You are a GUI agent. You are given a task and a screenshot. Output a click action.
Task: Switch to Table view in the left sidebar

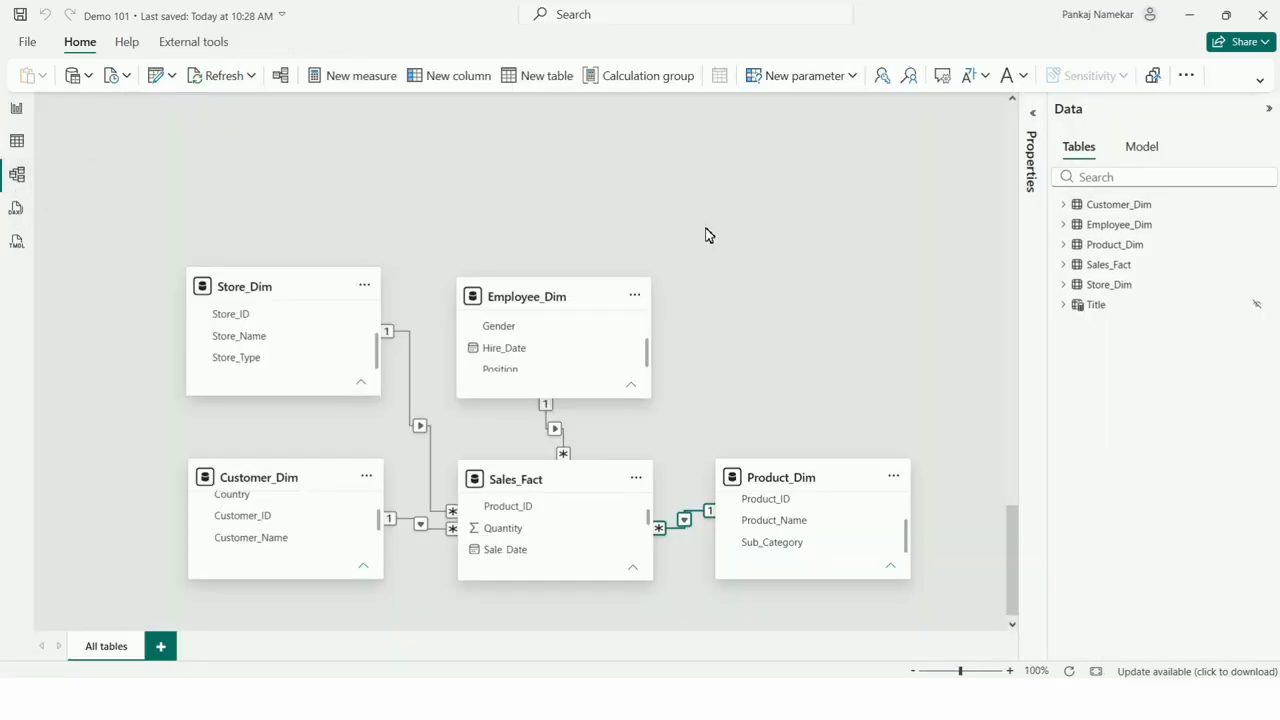[17, 141]
